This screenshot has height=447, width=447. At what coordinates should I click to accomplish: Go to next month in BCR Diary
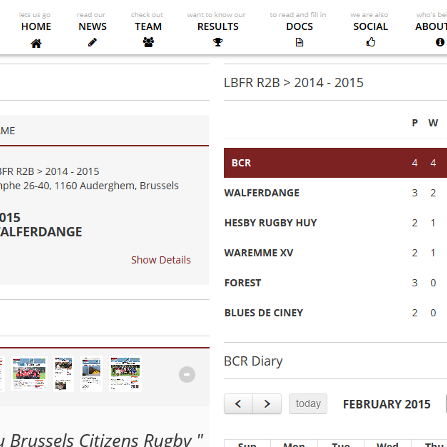(x=267, y=404)
